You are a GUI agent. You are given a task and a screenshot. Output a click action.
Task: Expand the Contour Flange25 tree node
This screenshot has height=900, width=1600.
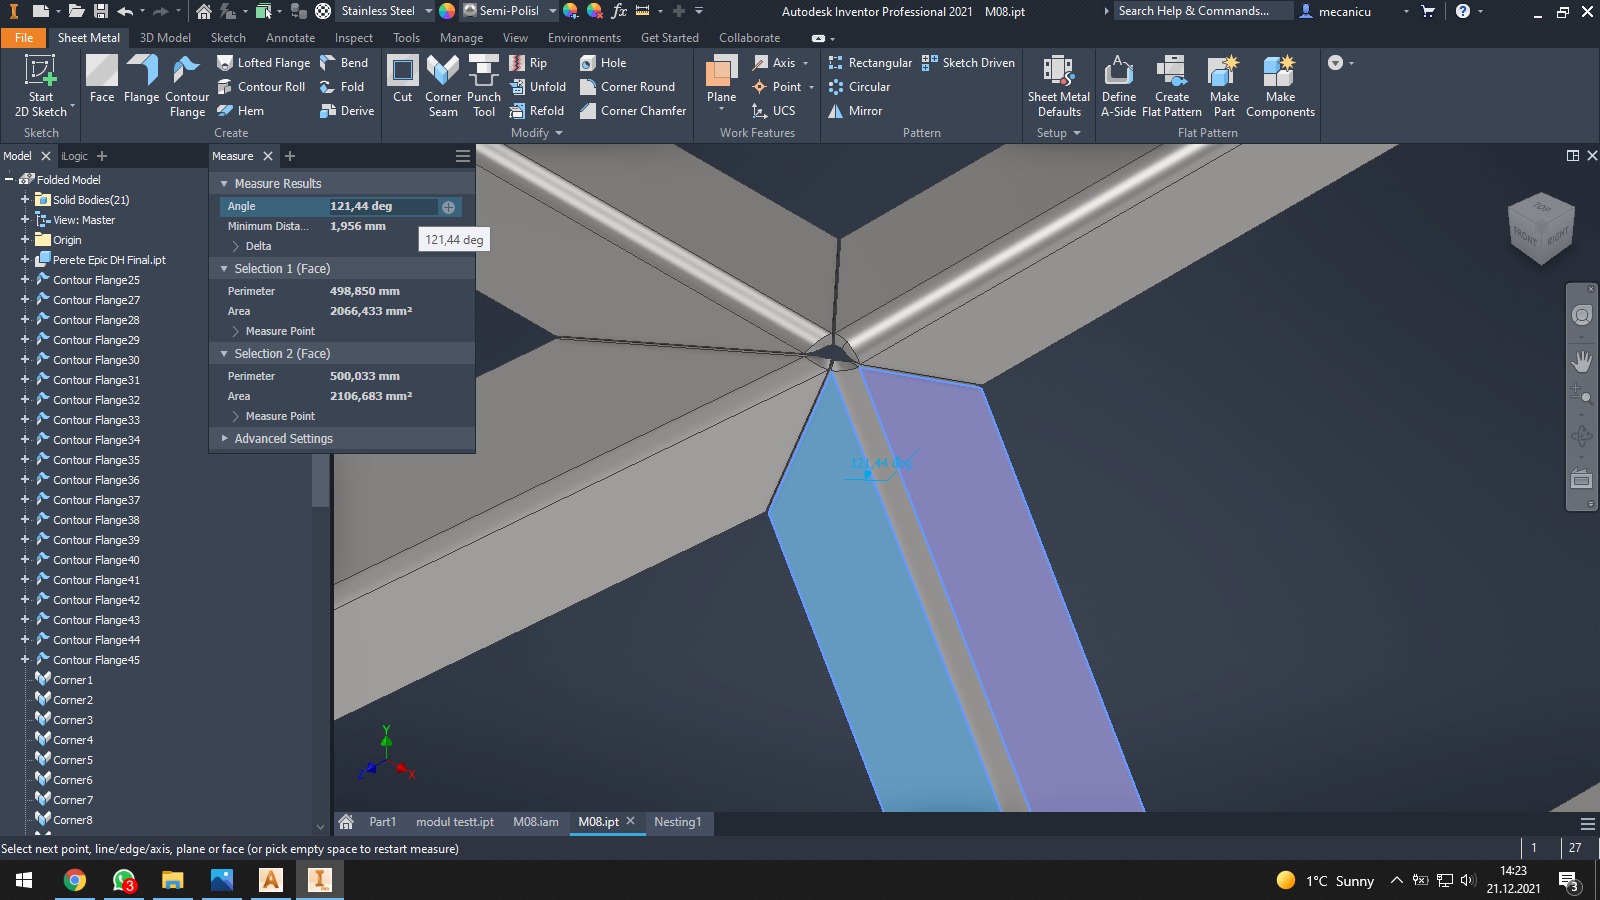(25, 280)
